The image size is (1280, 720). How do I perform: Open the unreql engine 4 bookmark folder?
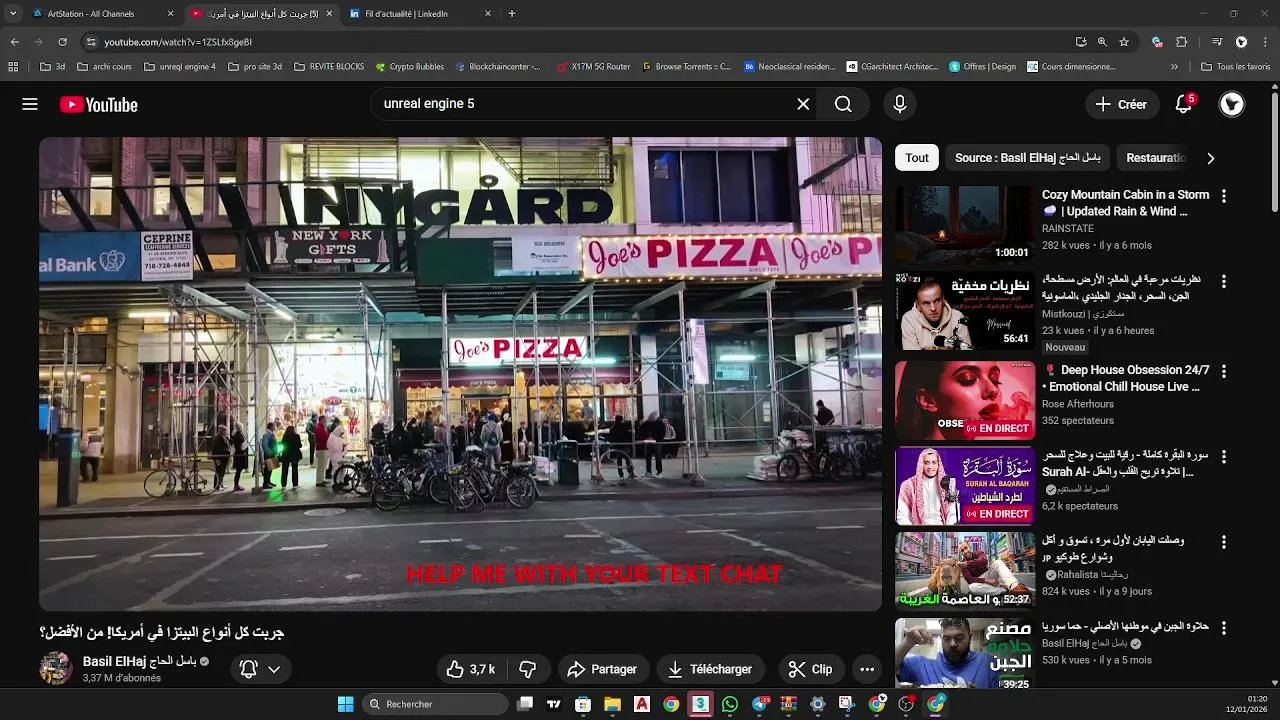point(180,67)
